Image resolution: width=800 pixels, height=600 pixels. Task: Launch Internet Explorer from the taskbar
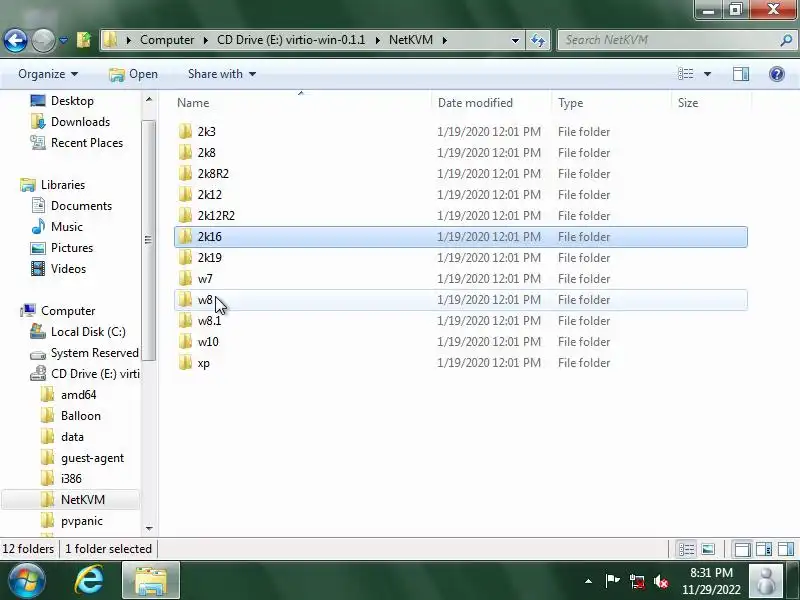pos(89,580)
